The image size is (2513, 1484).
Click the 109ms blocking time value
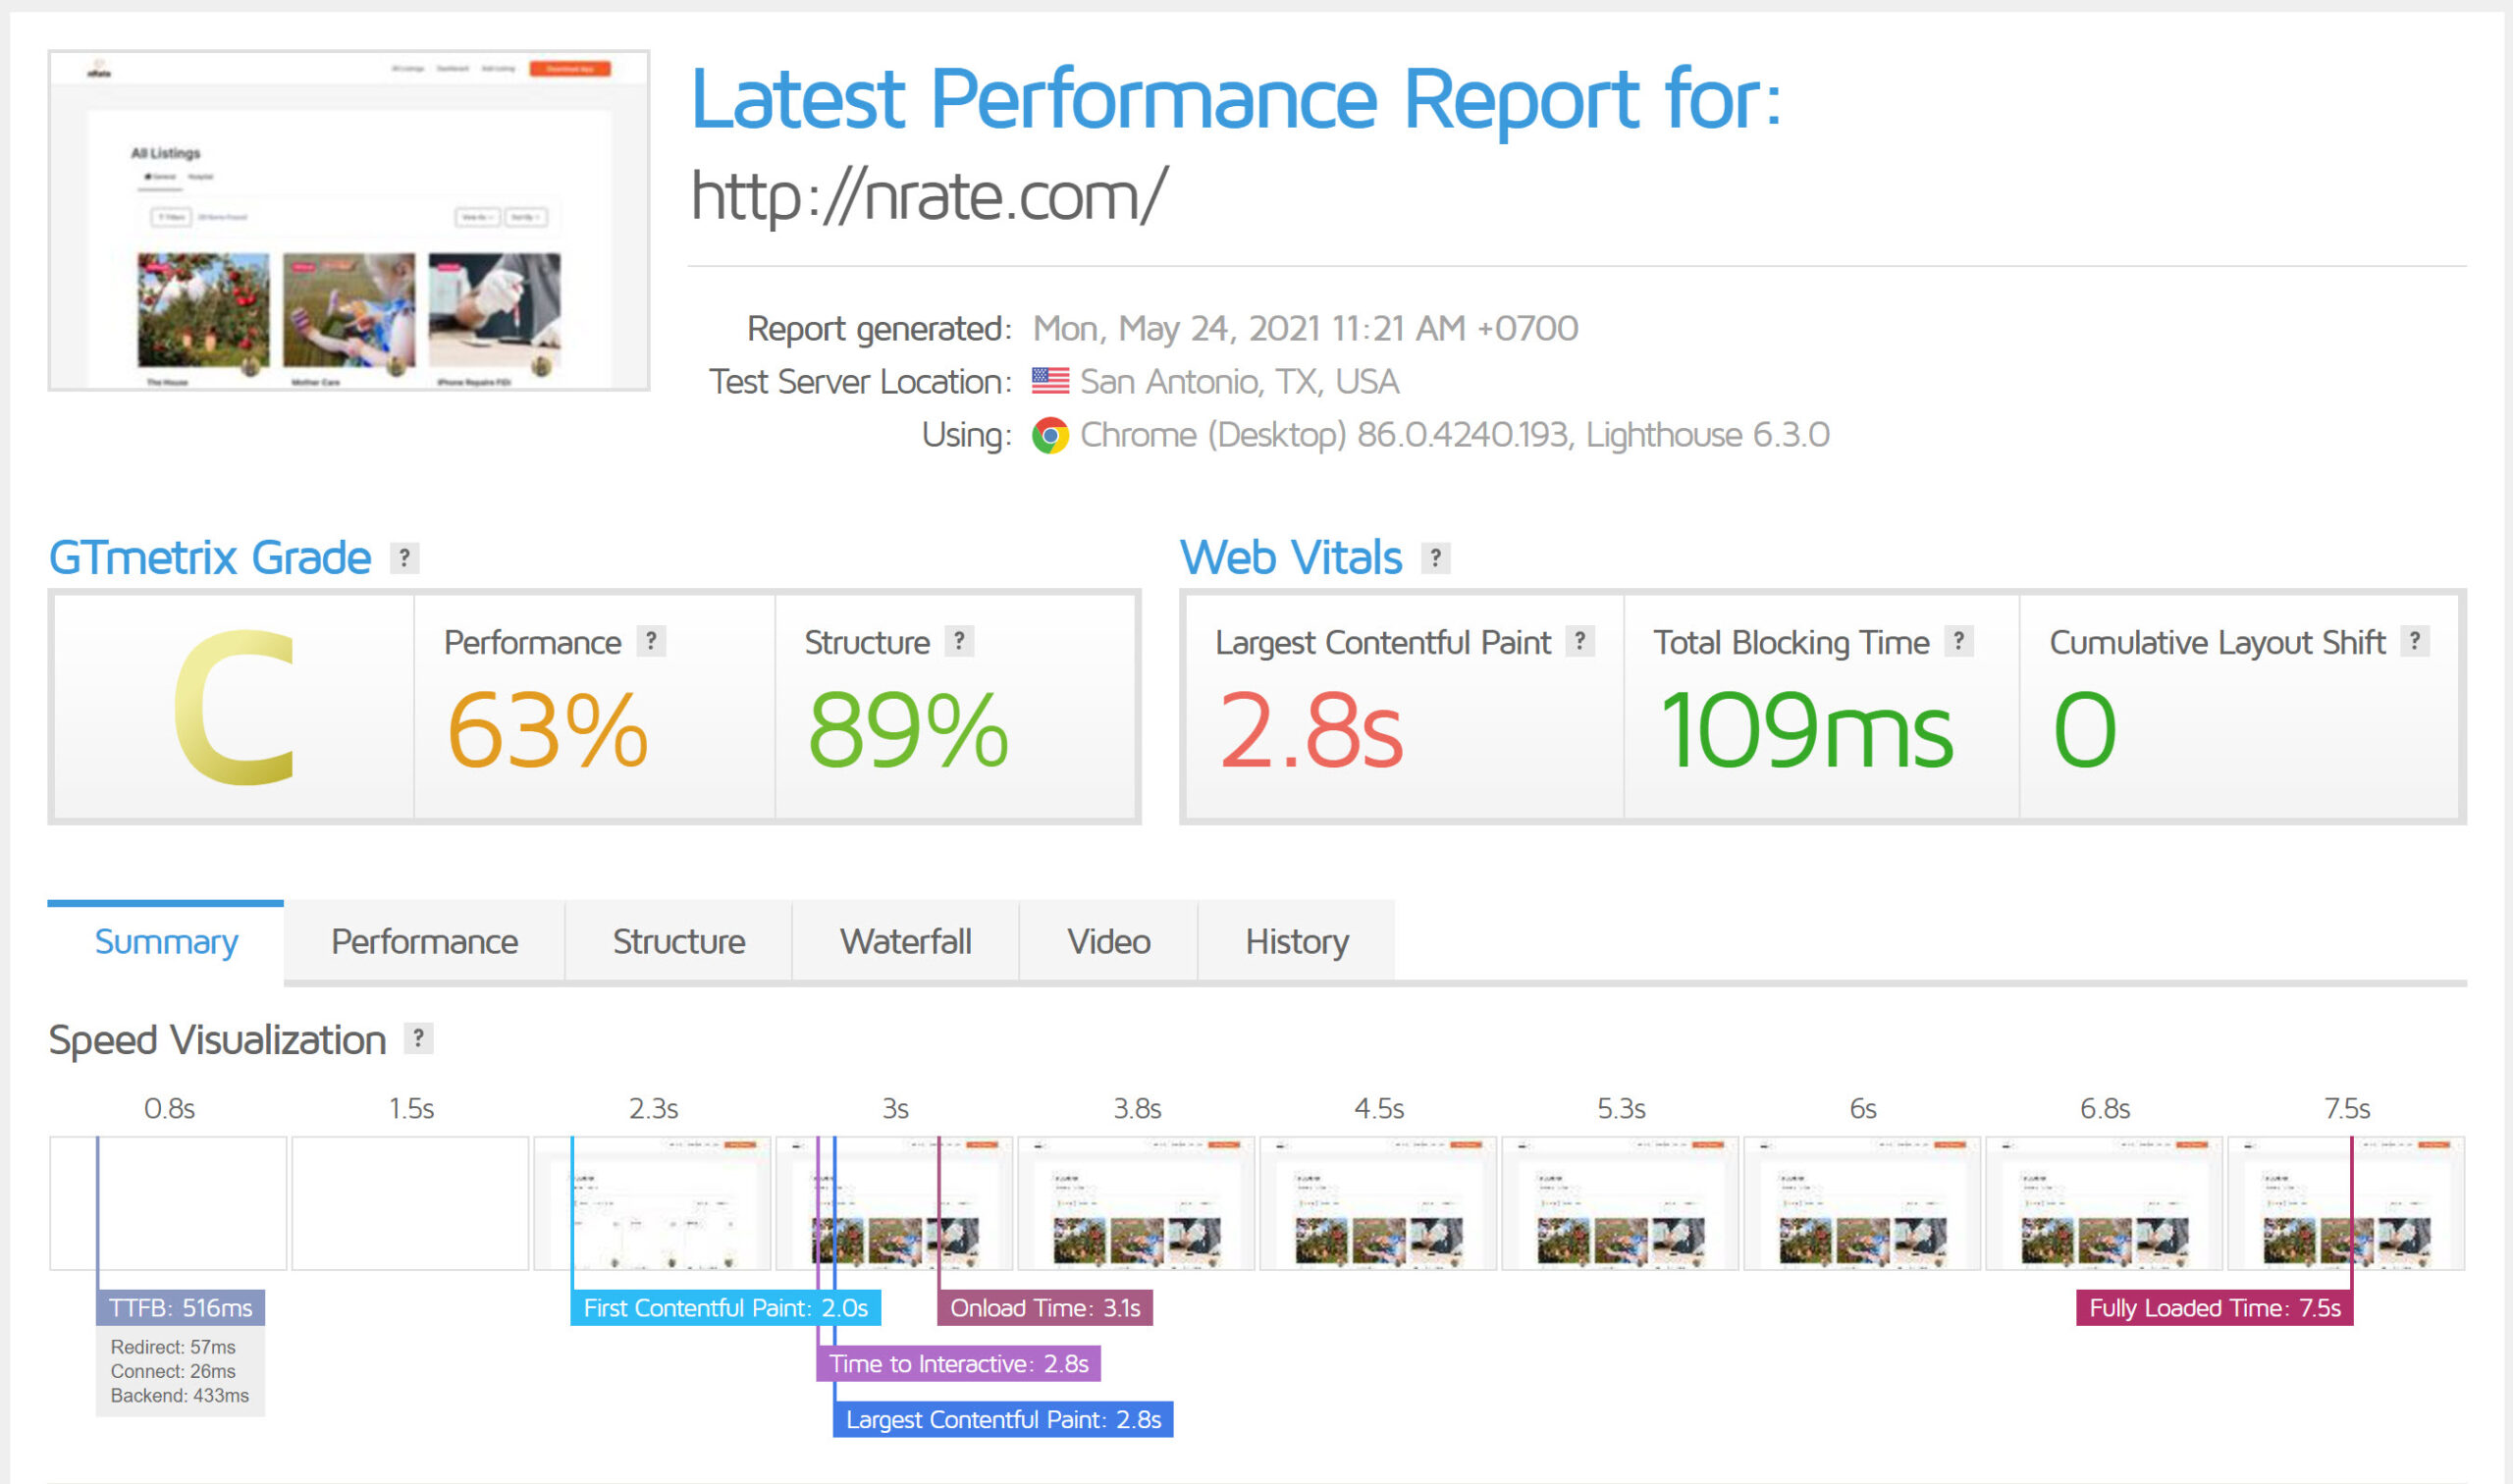click(1806, 731)
